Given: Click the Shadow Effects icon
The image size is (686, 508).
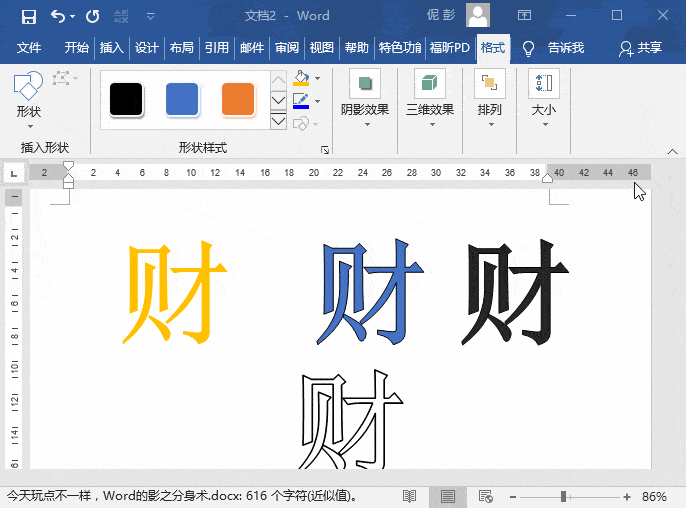Looking at the screenshot, I should tap(364, 84).
